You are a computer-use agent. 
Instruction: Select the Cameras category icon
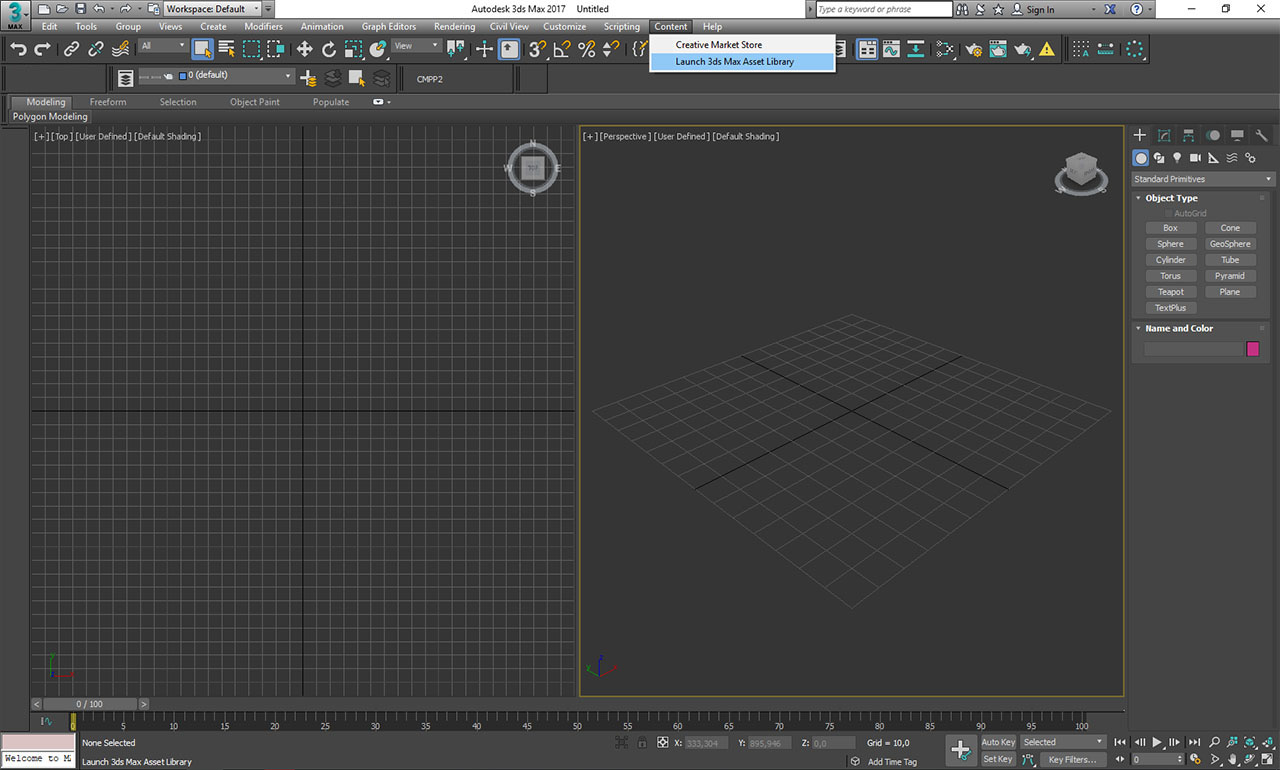click(1195, 158)
